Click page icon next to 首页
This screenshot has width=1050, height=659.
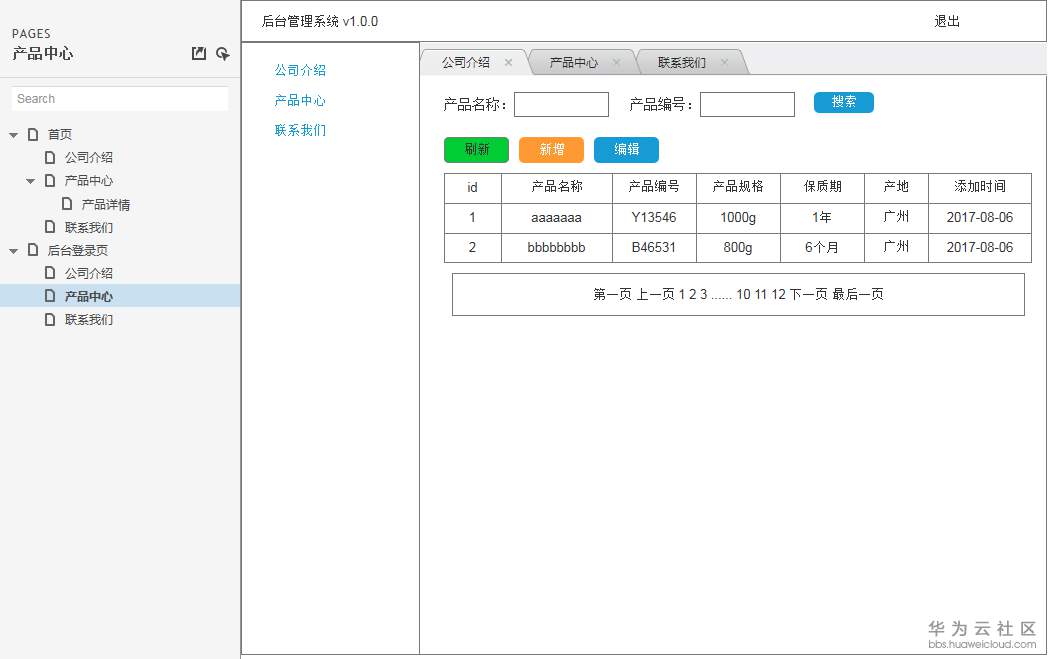pos(33,134)
